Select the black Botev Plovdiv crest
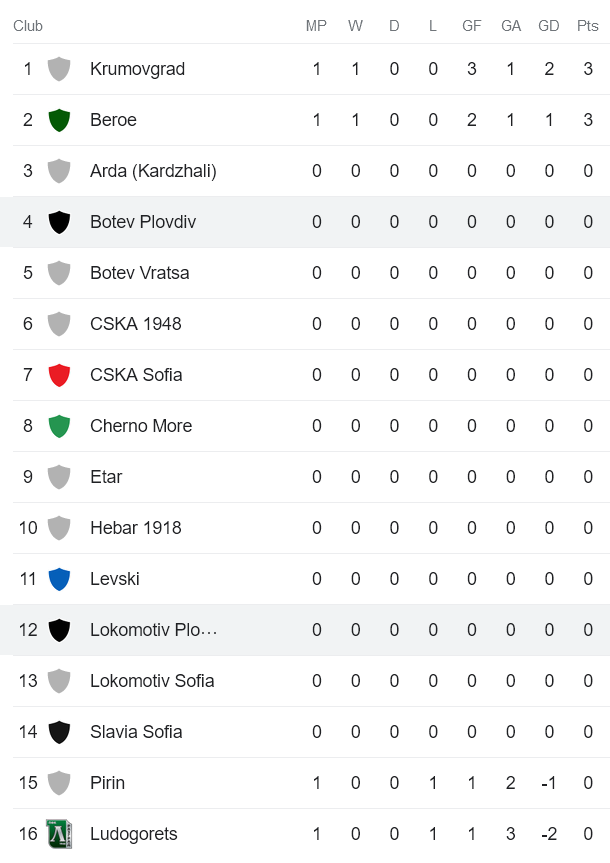 click(x=59, y=222)
